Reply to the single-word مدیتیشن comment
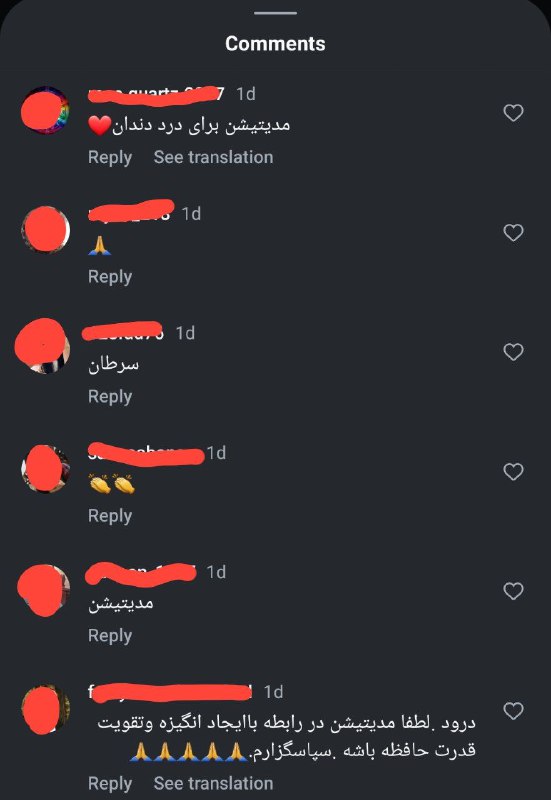 (110, 636)
